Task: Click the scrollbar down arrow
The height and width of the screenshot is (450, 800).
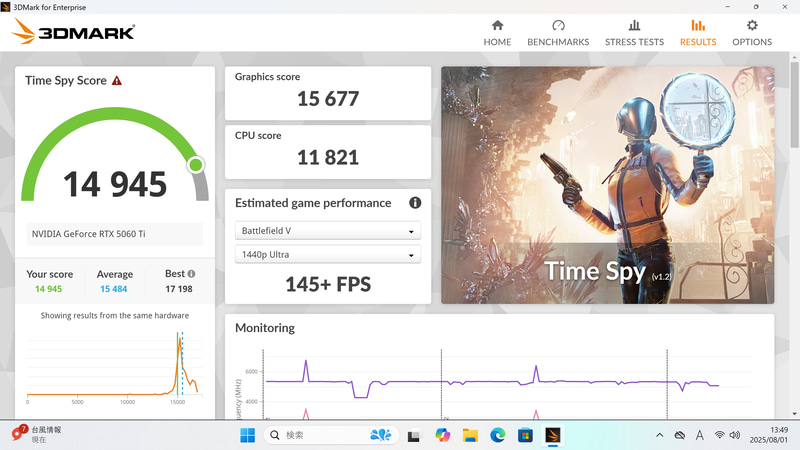Action: click(x=794, y=414)
